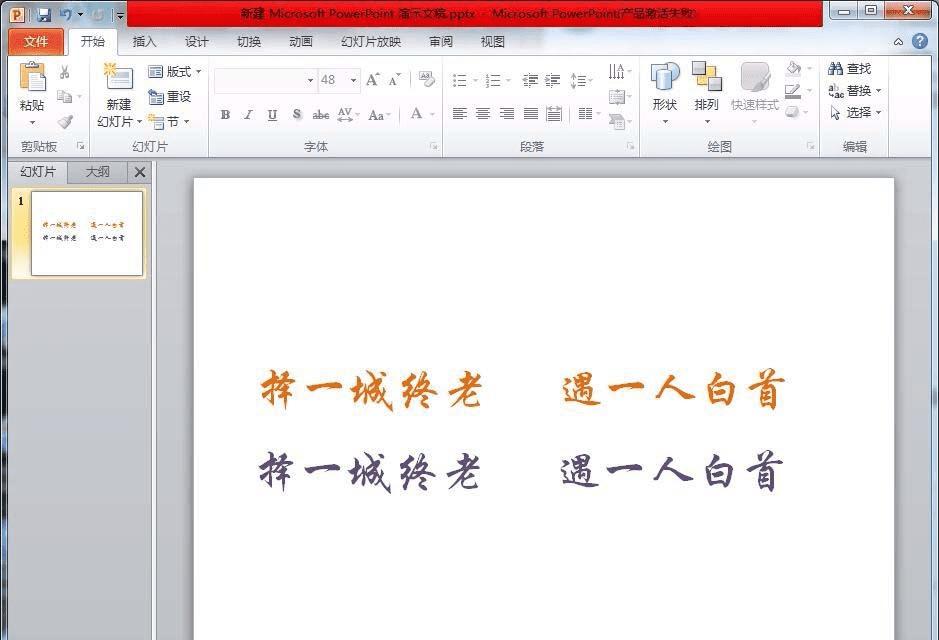Select the orange 择一城终老 text
This screenshot has height=640, width=939.
pos(372,390)
